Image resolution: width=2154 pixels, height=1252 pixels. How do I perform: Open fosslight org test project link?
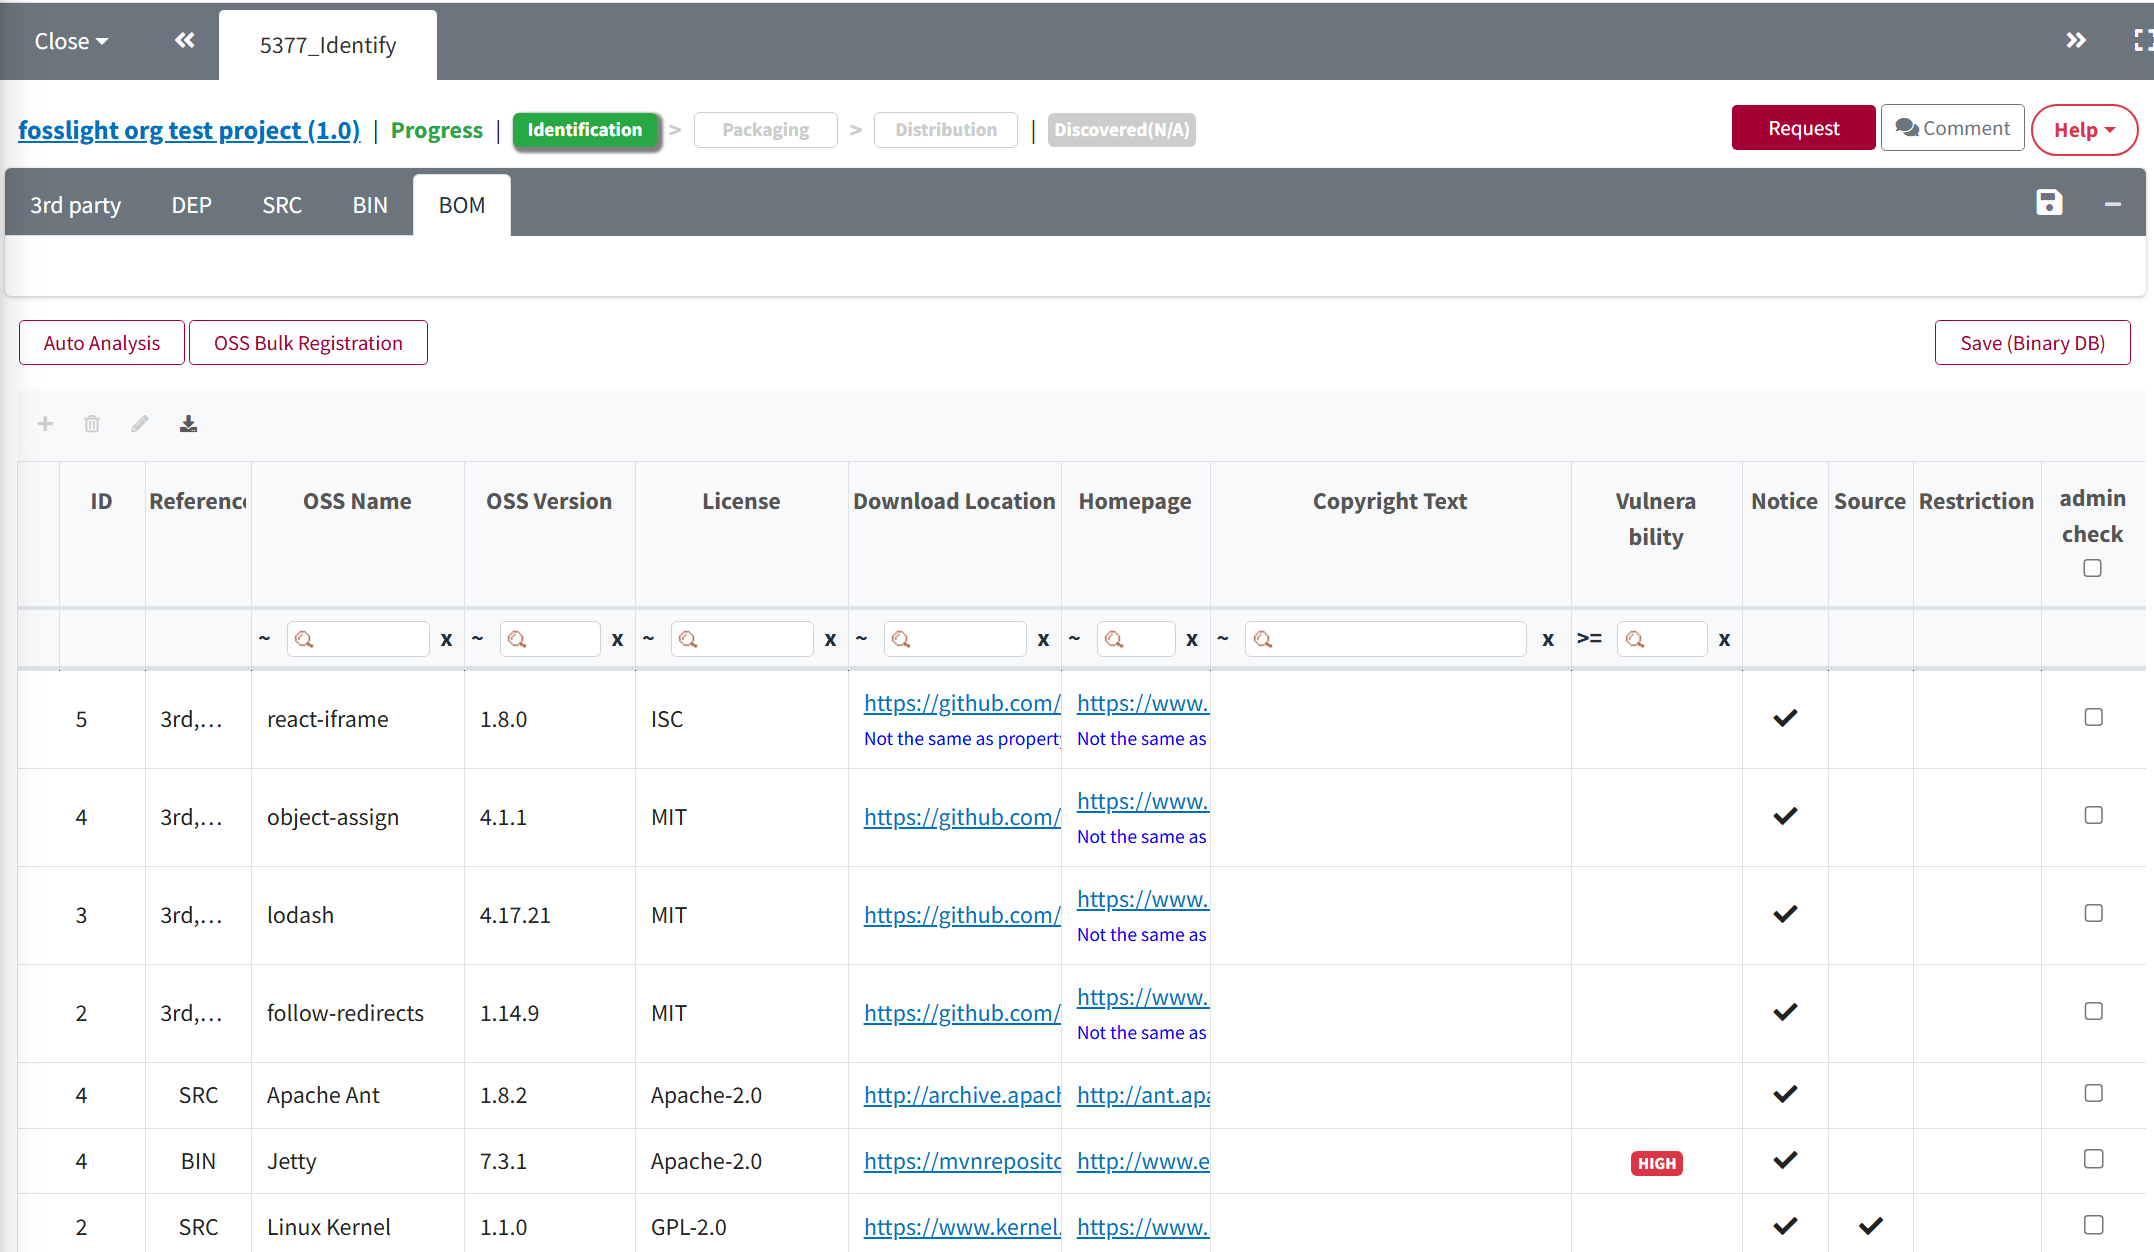[189, 130]
